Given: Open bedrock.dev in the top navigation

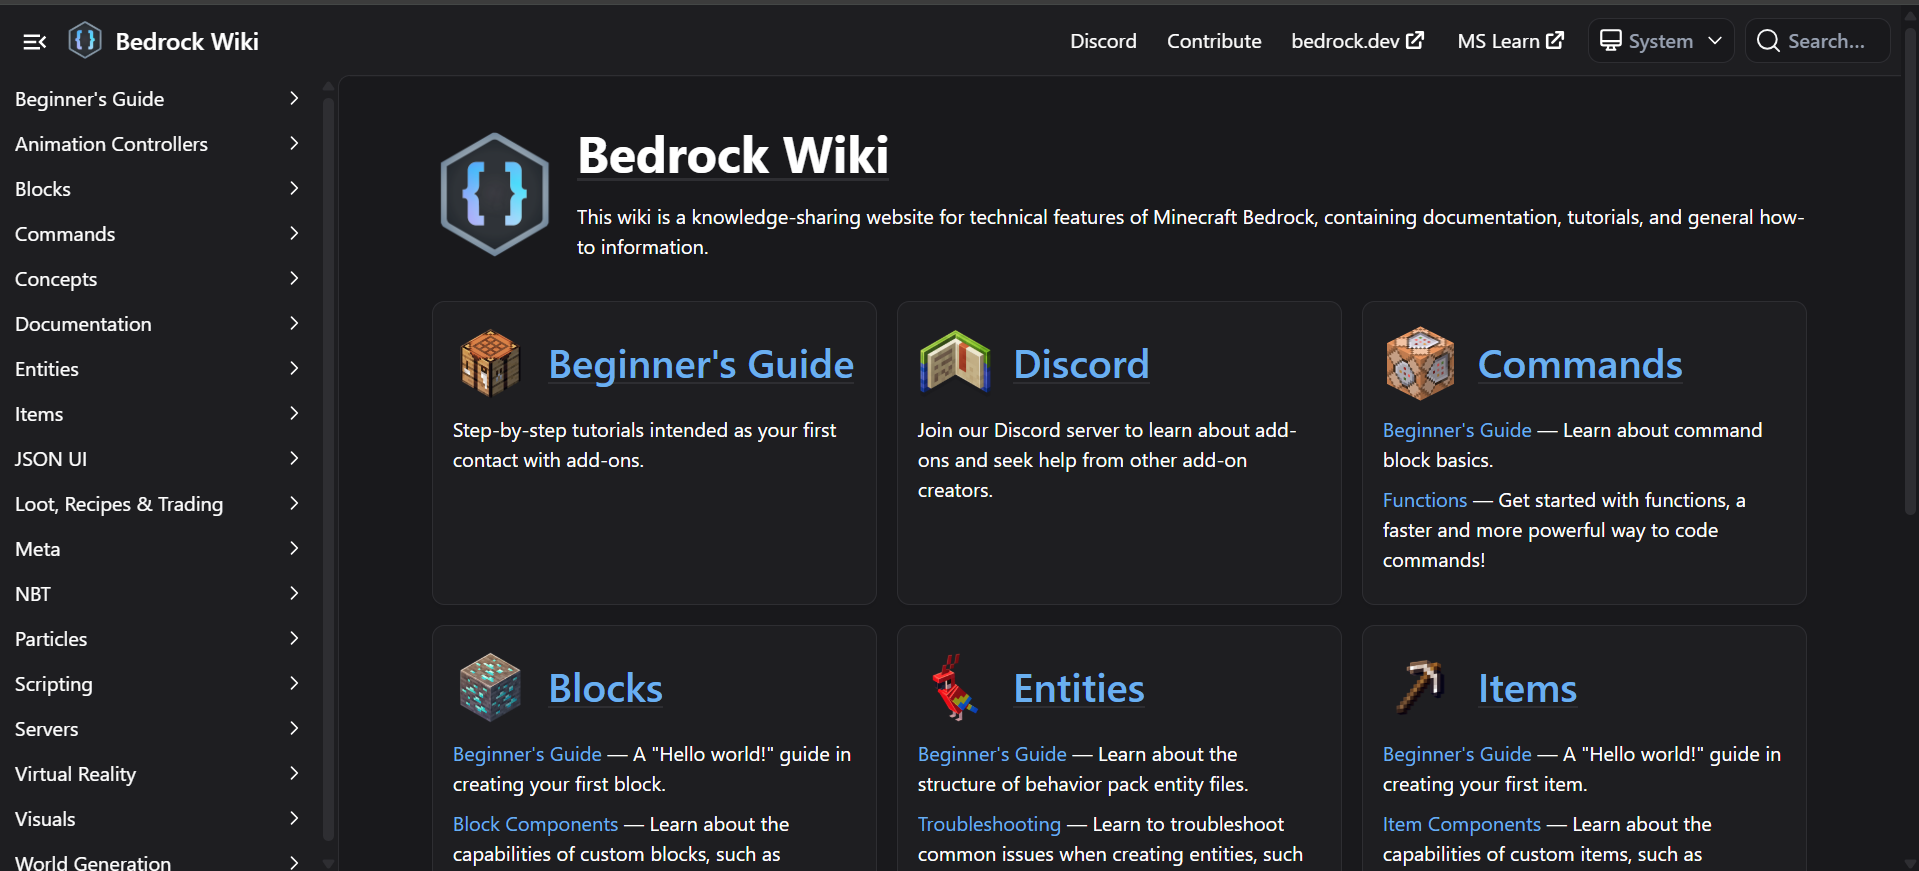Looking at the screenshot, I should [1357, 41].
